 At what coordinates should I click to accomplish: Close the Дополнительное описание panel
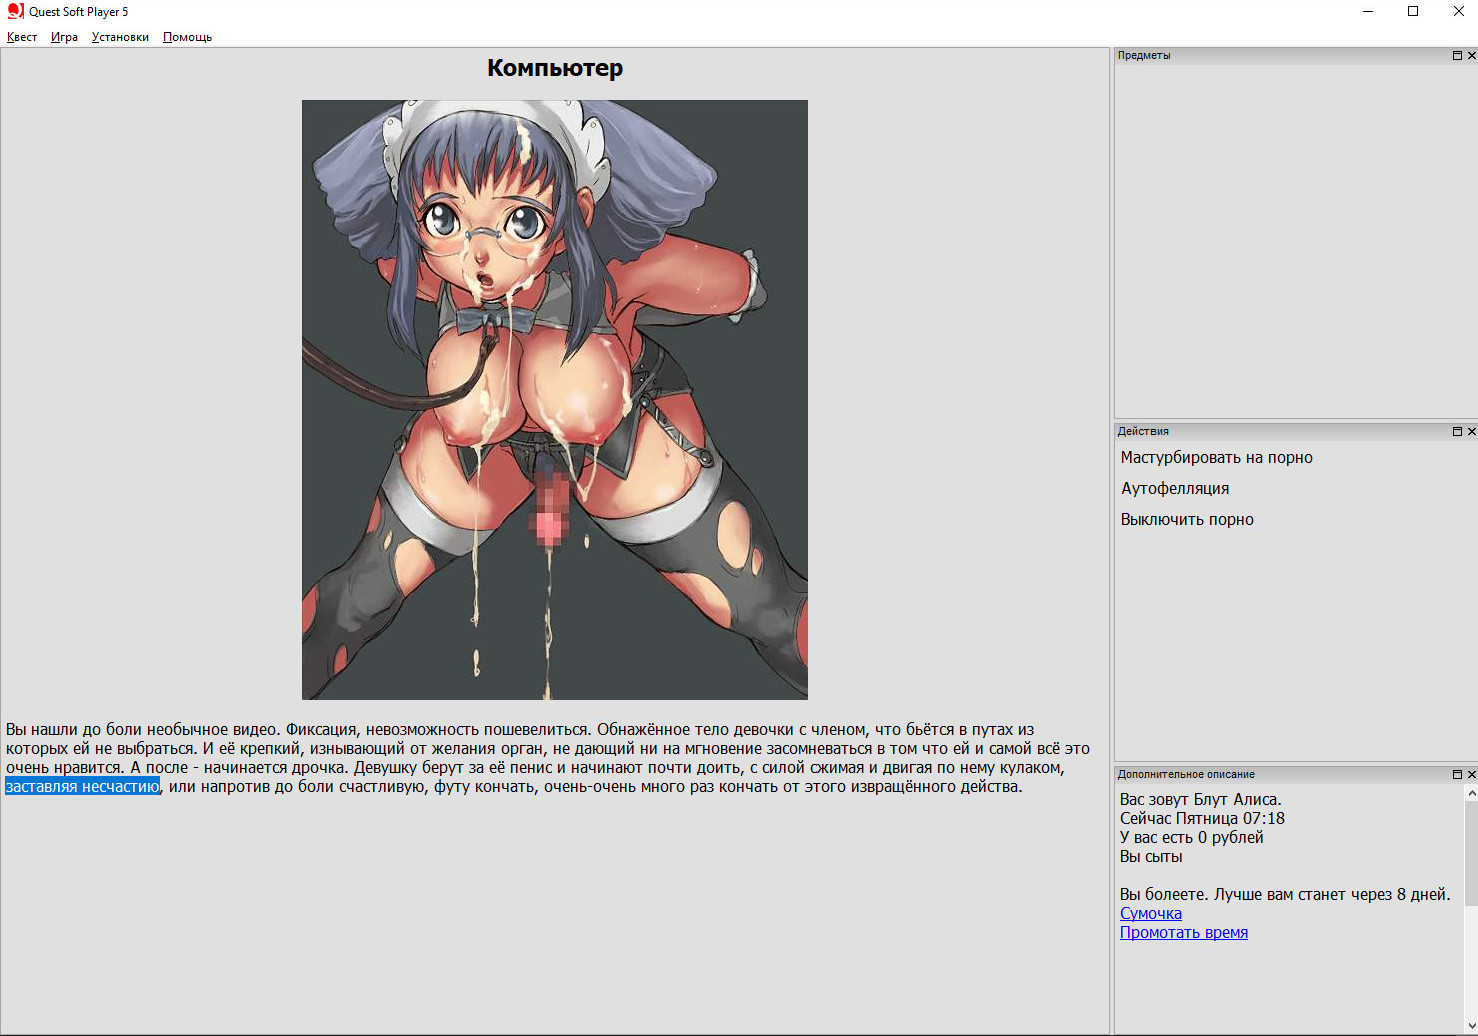pyautogui.click(x=1471, y=775)
